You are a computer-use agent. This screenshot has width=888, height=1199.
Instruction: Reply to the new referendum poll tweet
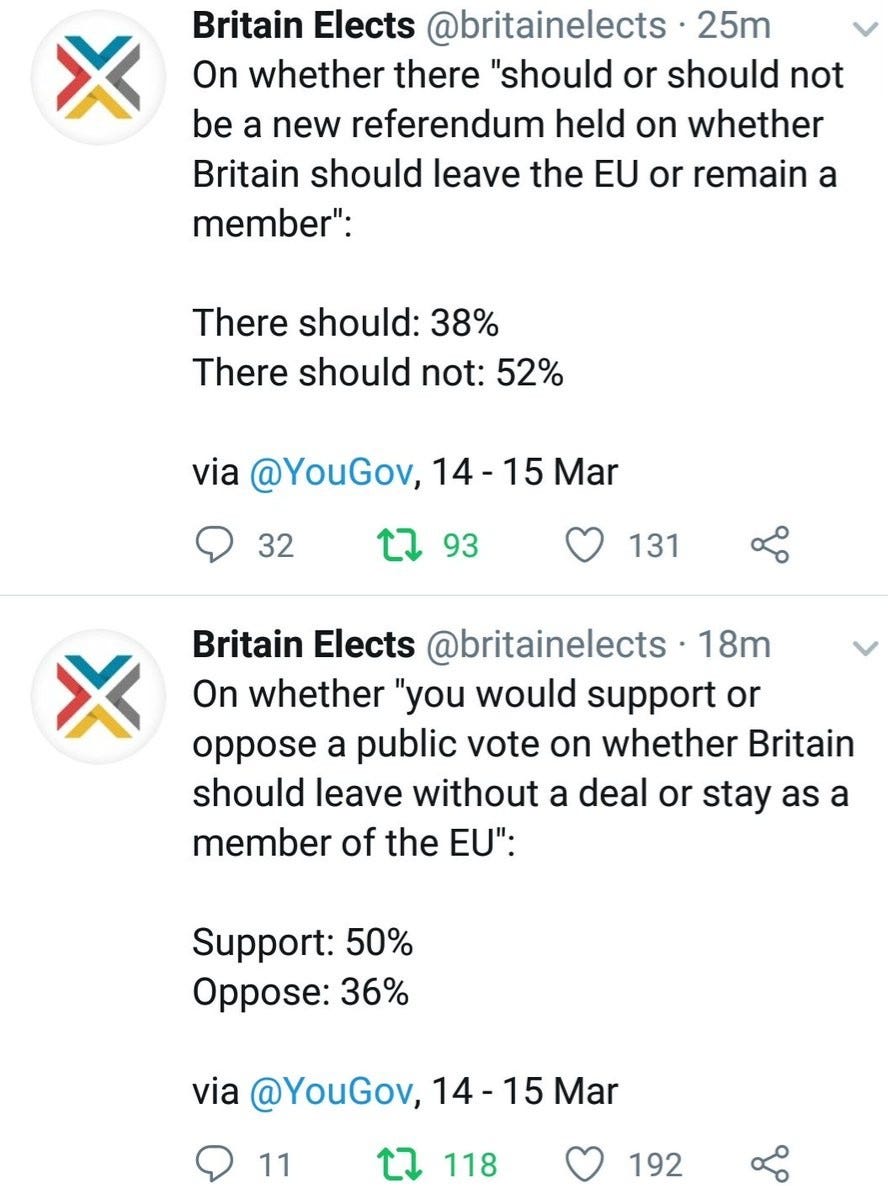click(213, 545)
